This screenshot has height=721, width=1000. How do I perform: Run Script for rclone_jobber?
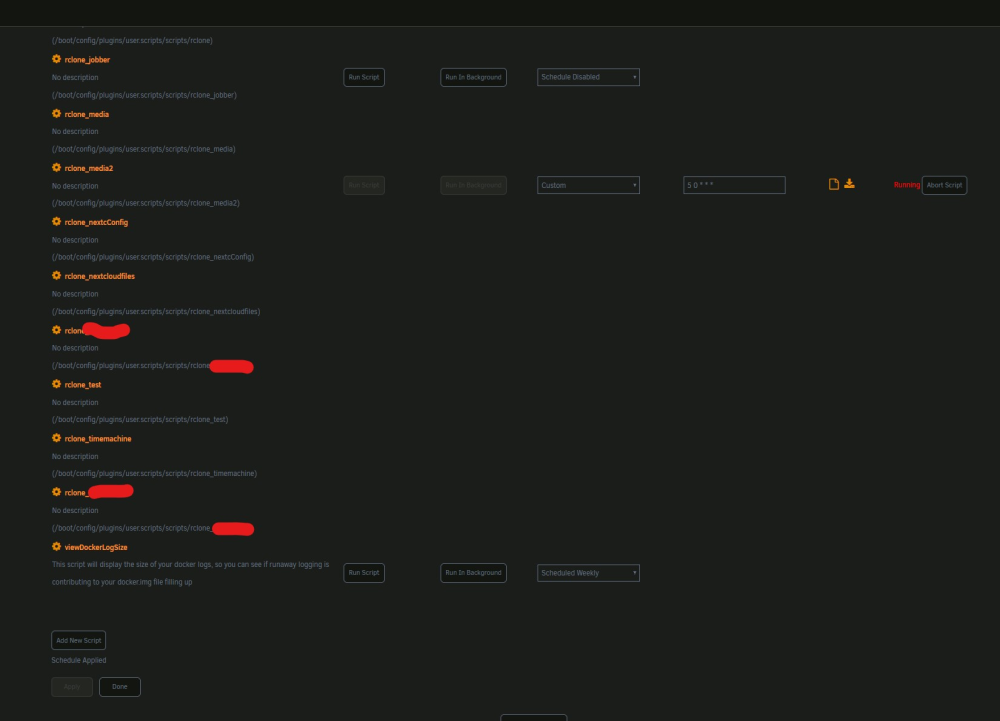pyautogui.click(x=364, y=77)
